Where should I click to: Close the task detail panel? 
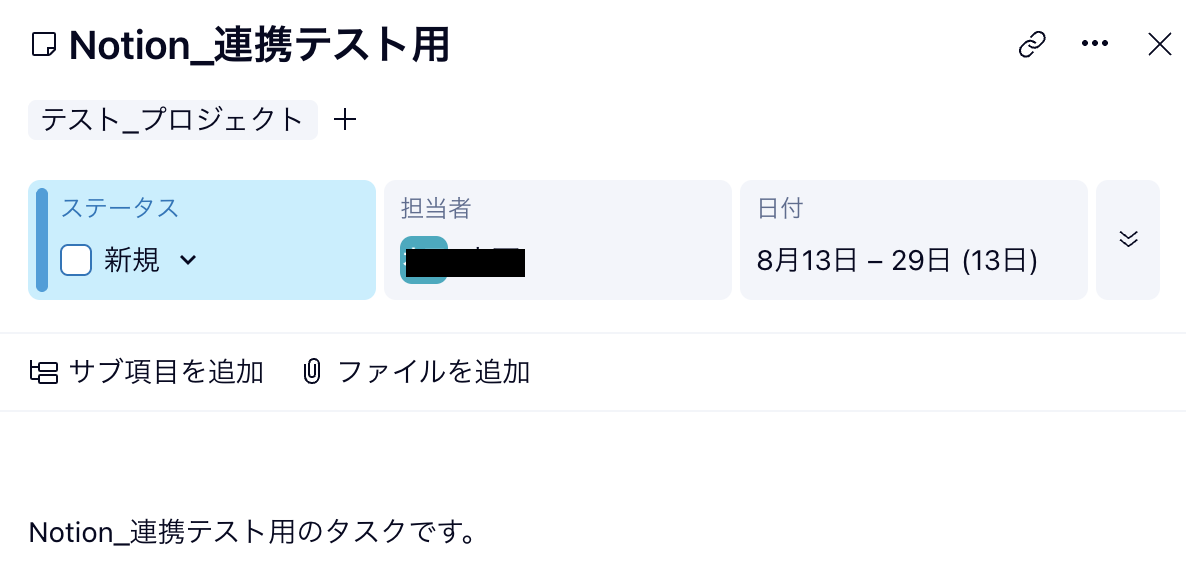(x=1159, y=44)
